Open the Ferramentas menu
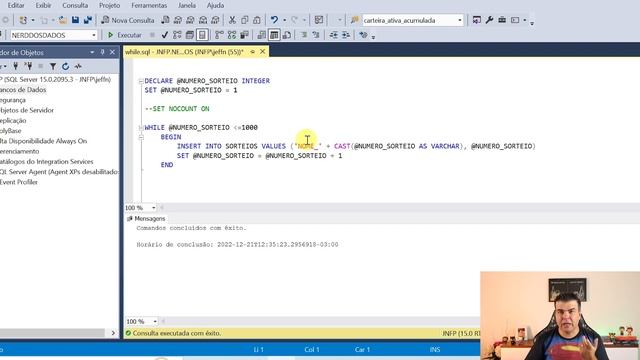Image resolution: width=640 pixels, height=360 pixels. point(149,5)
